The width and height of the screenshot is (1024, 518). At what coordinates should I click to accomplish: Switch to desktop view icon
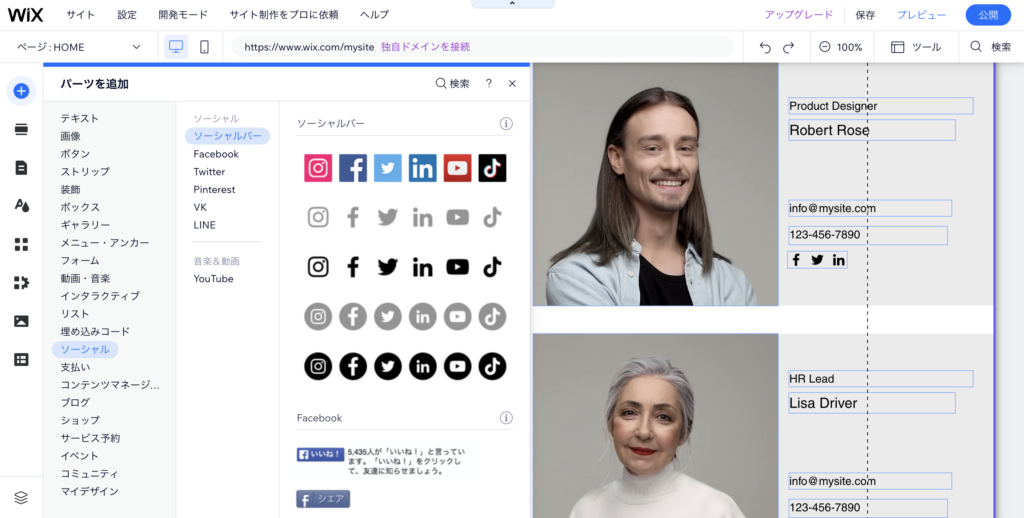176,47
